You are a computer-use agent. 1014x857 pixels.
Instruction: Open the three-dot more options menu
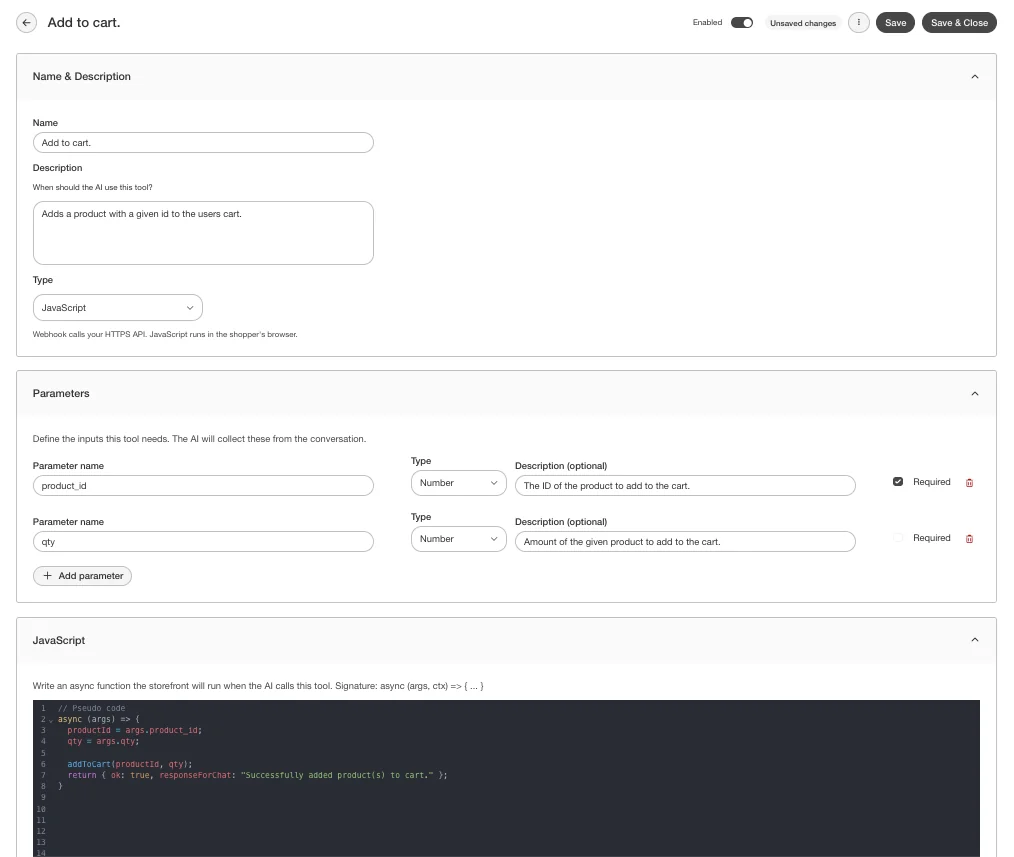pos(858,23)
